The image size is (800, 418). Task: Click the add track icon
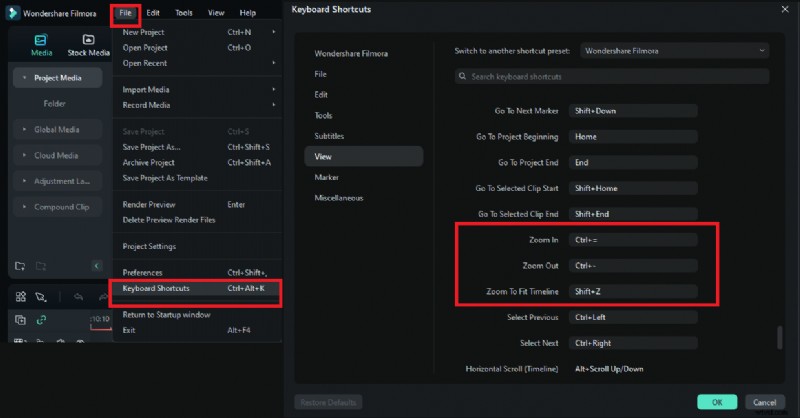[20, 320]
